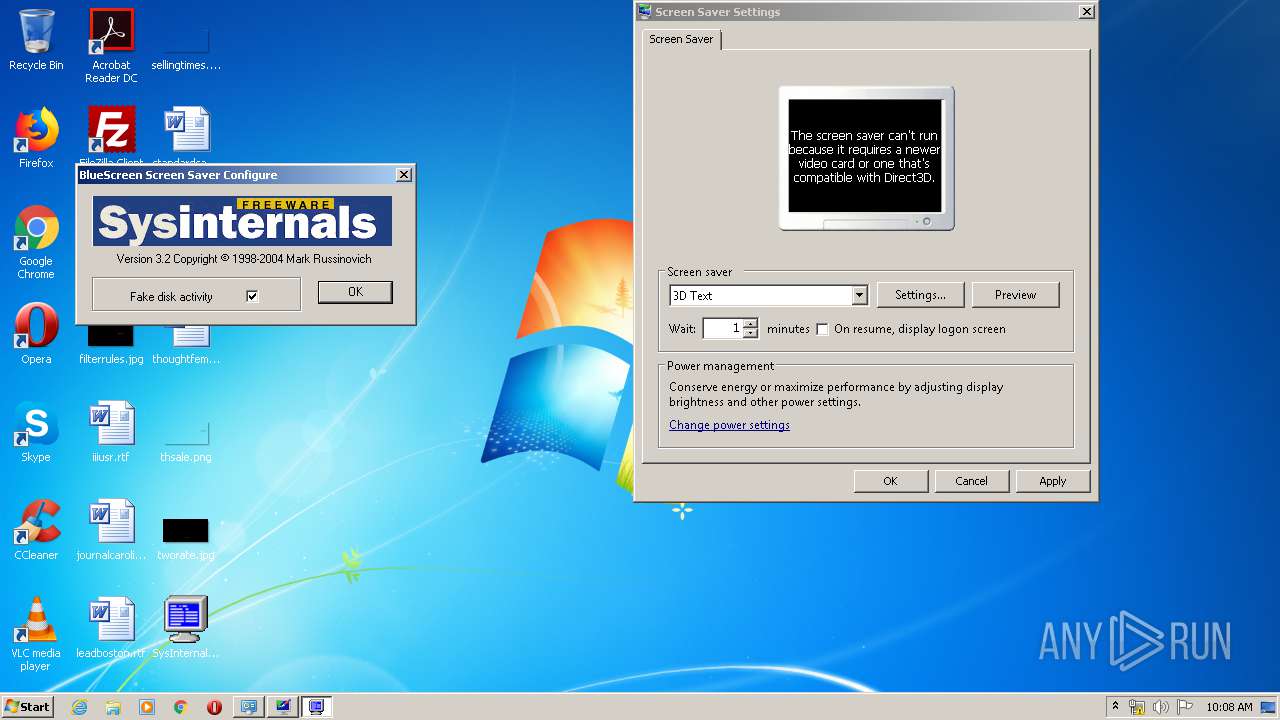Click OK in BlueScreen Configure dialog

(x=355, y=292)
